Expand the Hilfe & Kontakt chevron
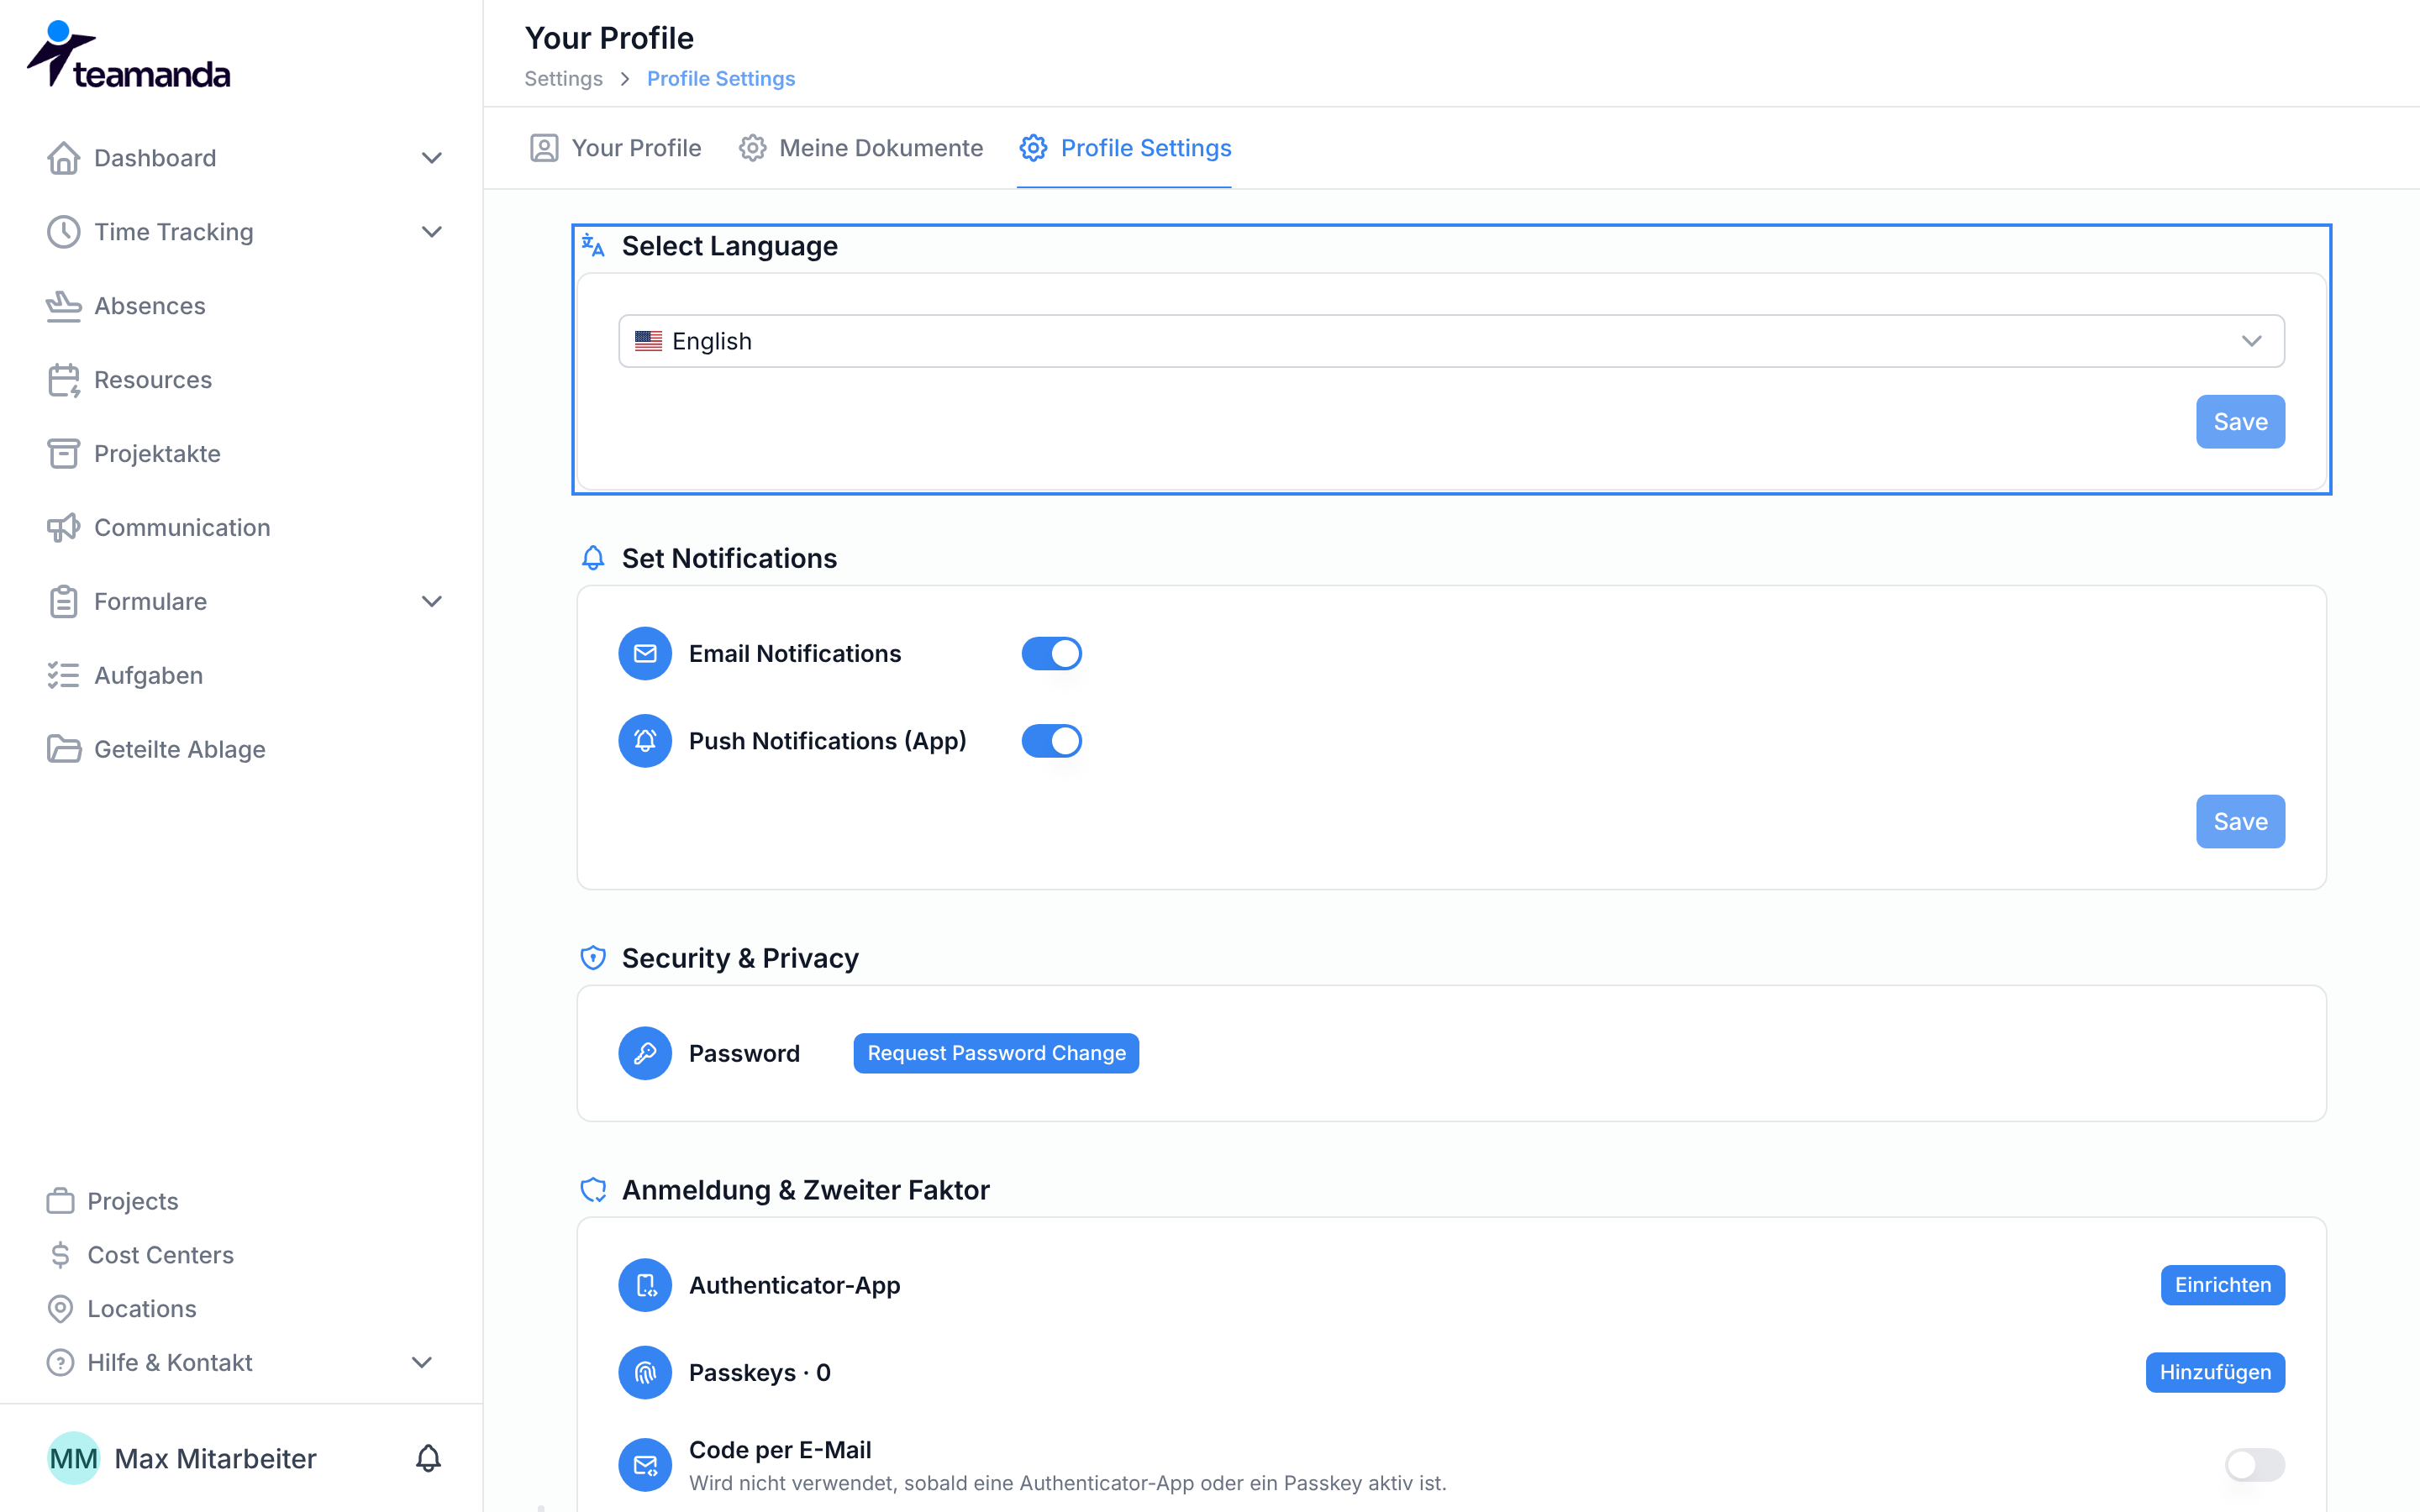The image size is (2420, 1512). [x=422, y=1363]
